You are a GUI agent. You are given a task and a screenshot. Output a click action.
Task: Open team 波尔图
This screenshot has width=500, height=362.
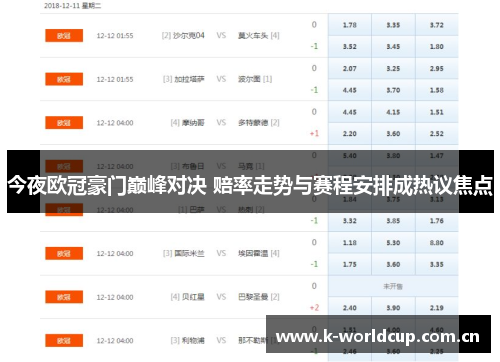(249, 79)
